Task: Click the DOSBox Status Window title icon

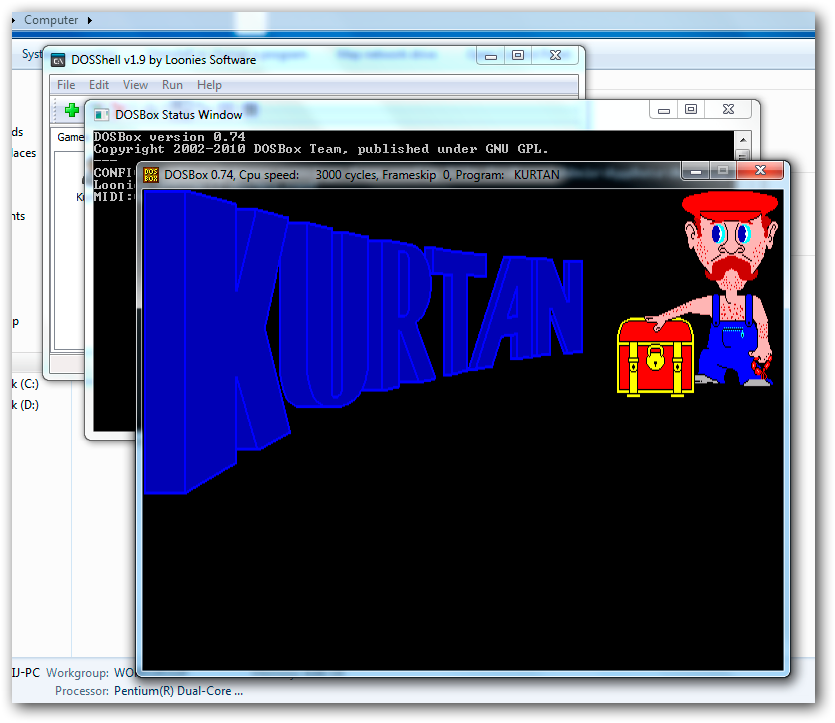Action: point(101,114)
